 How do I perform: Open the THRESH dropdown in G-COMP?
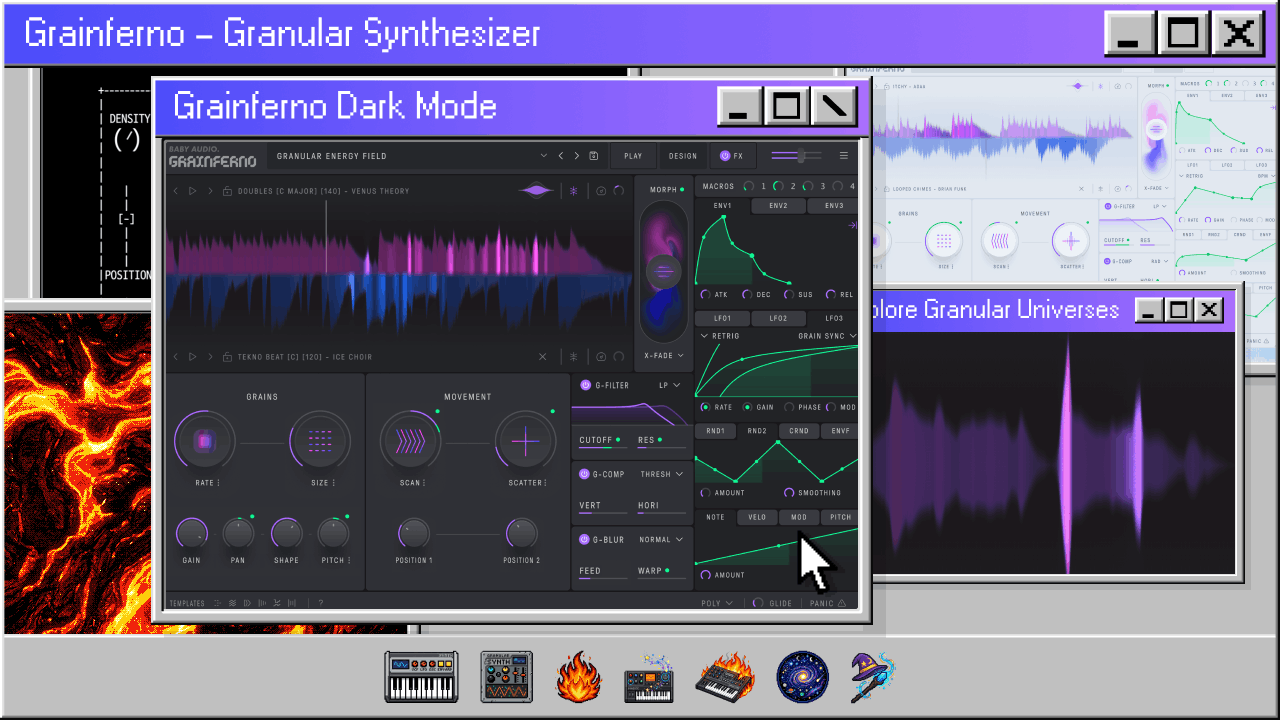(662, 475)
